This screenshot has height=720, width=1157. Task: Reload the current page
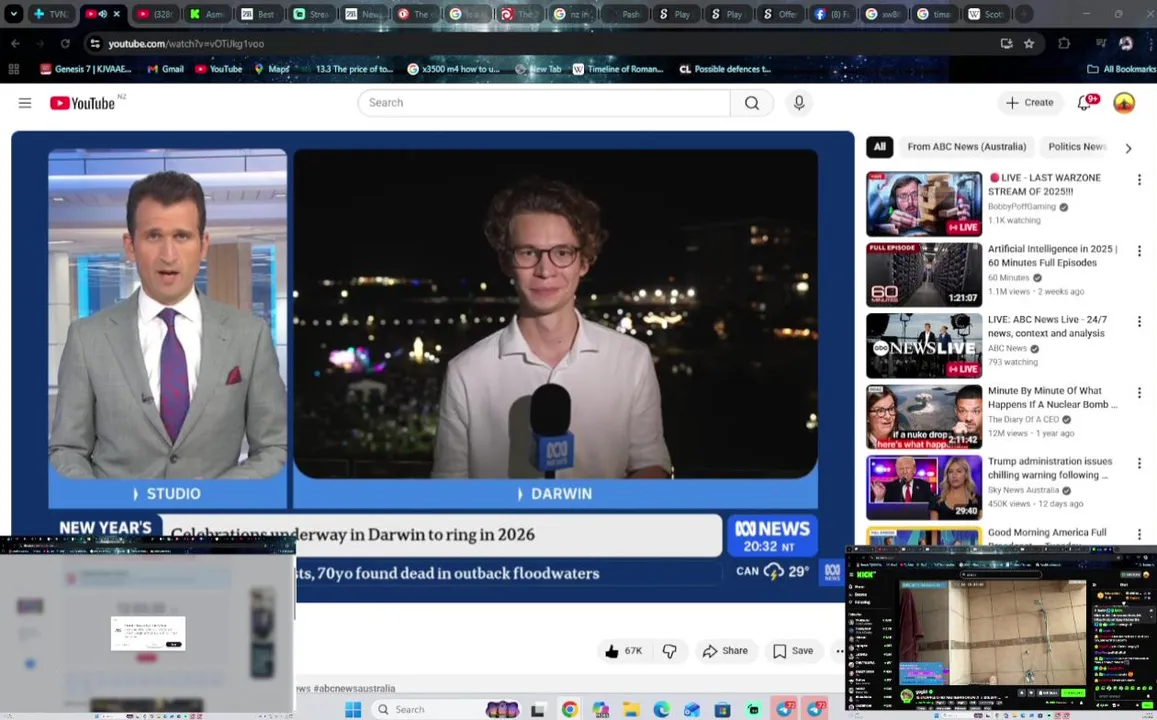[x=65, y=44]
